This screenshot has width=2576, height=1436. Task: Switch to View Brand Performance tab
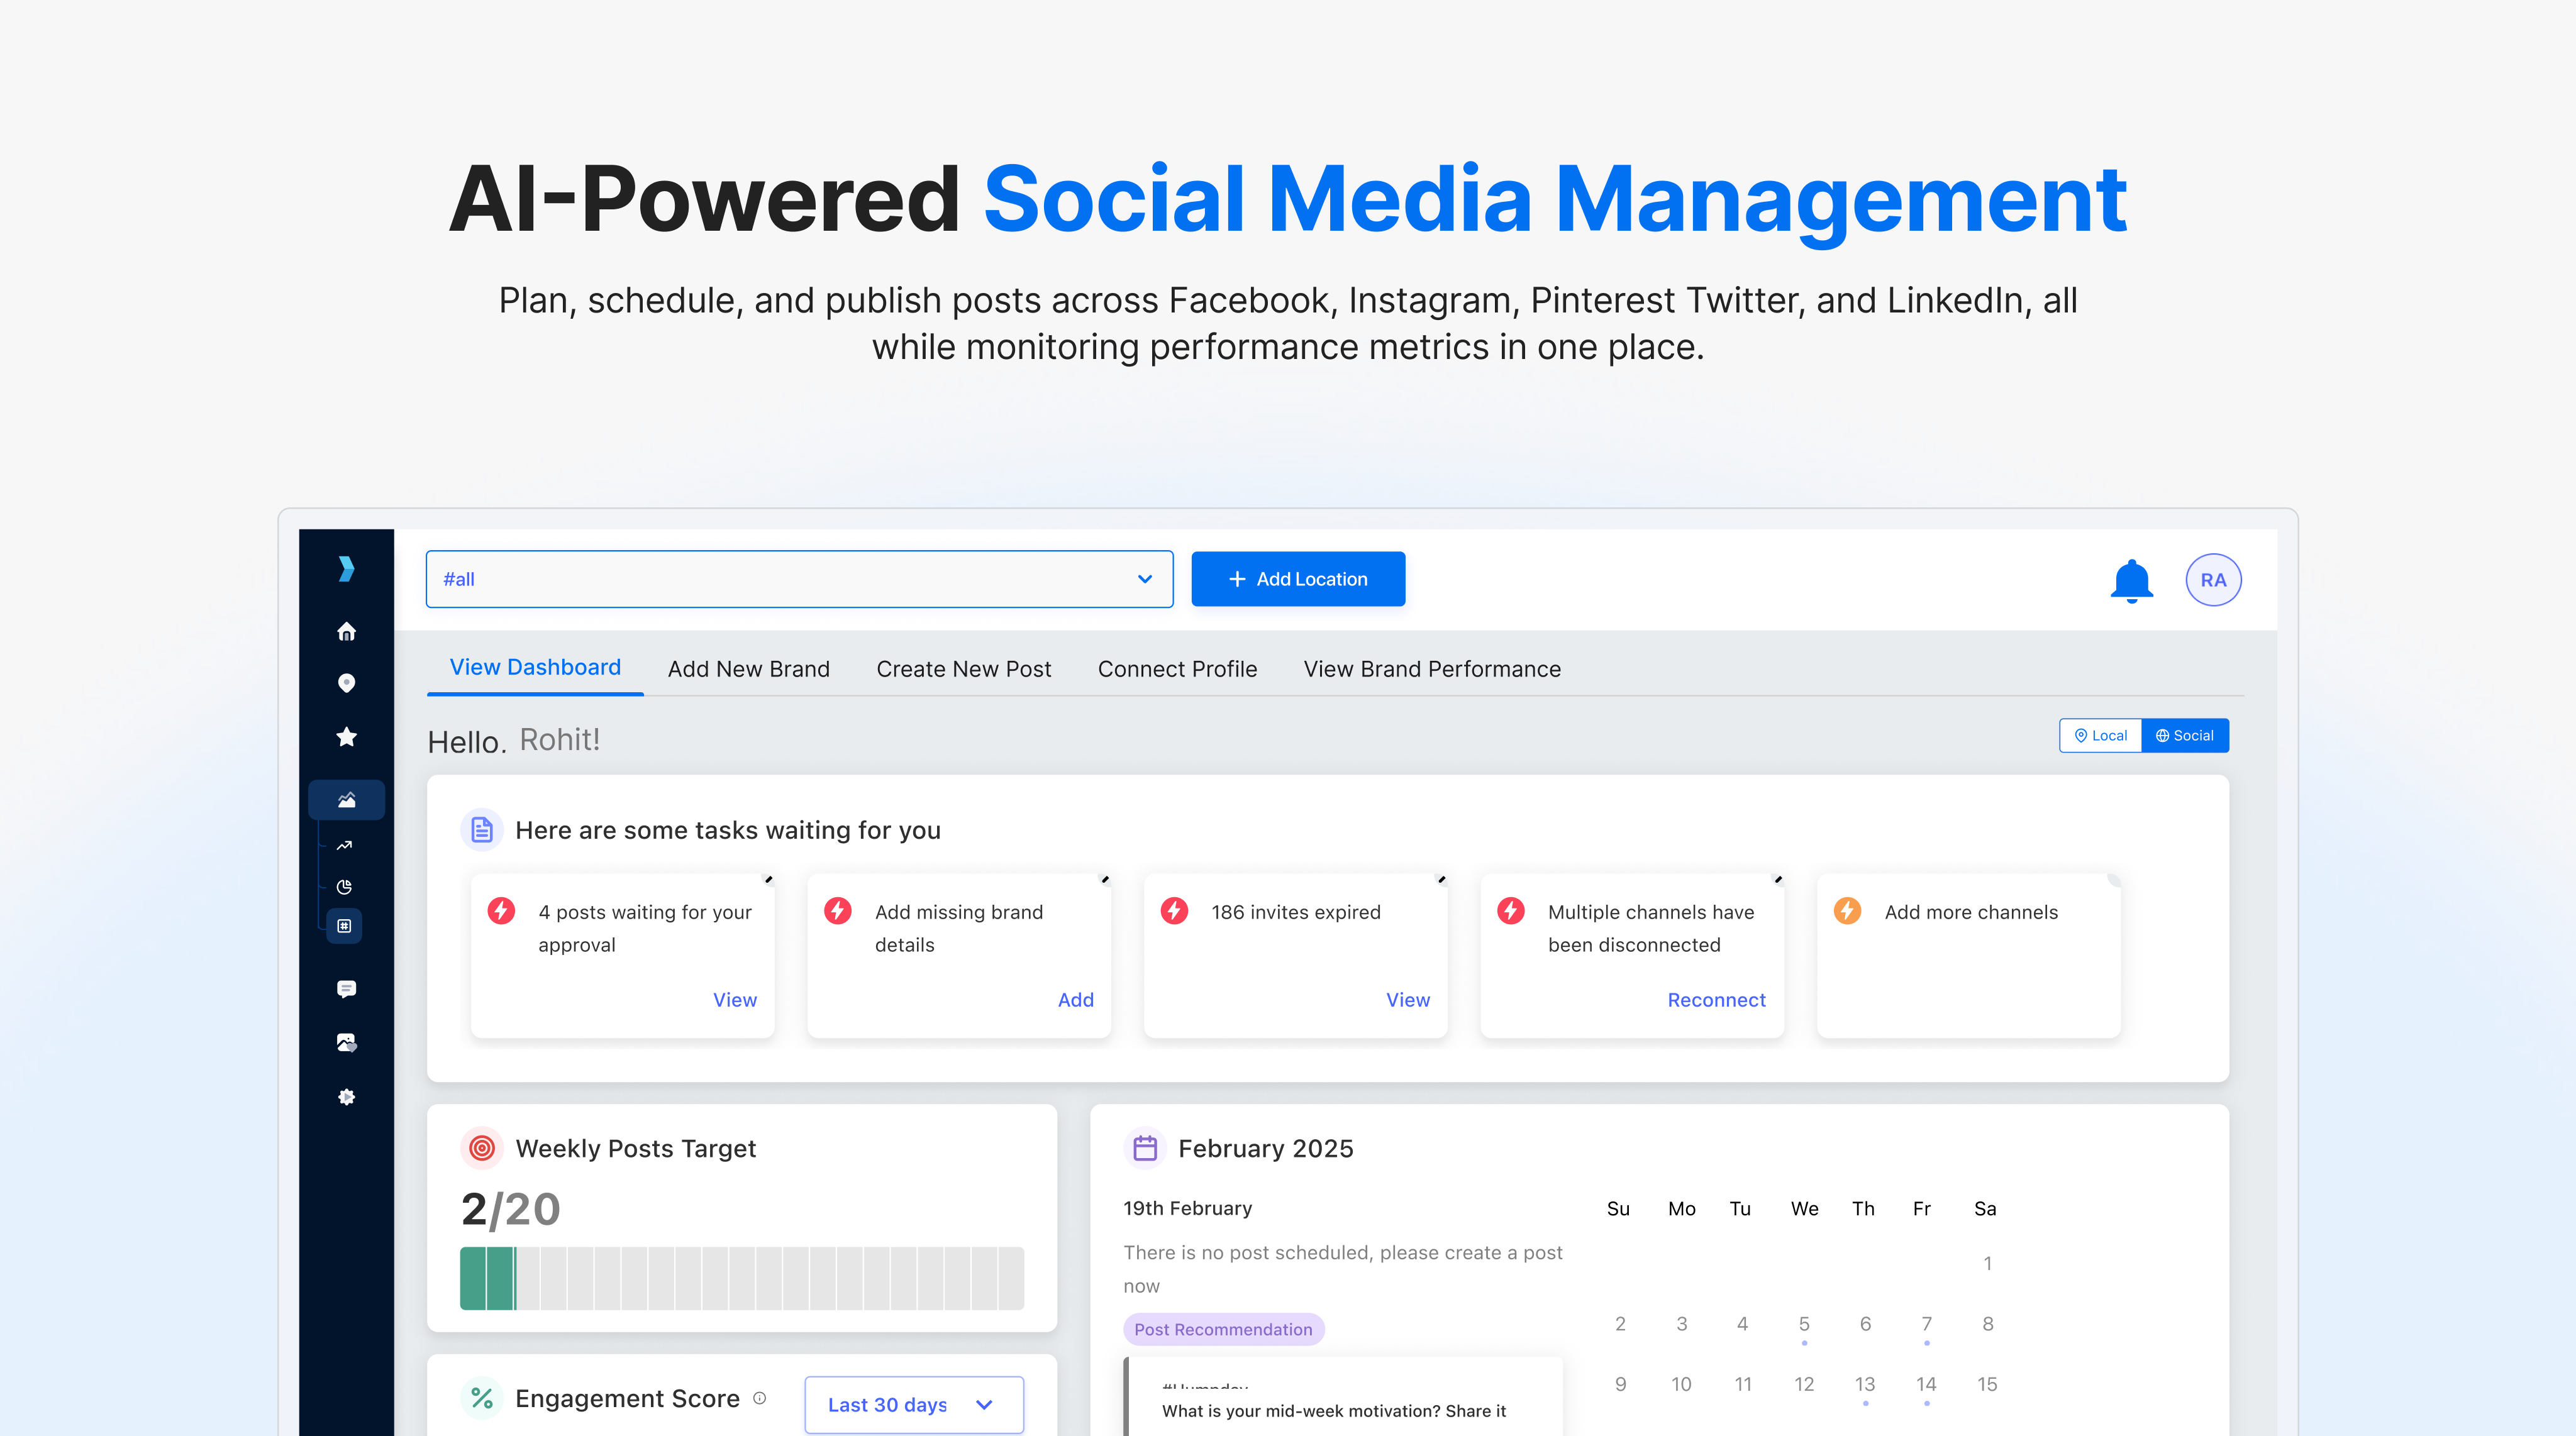pyautogui.click(x=1431, y=669)
